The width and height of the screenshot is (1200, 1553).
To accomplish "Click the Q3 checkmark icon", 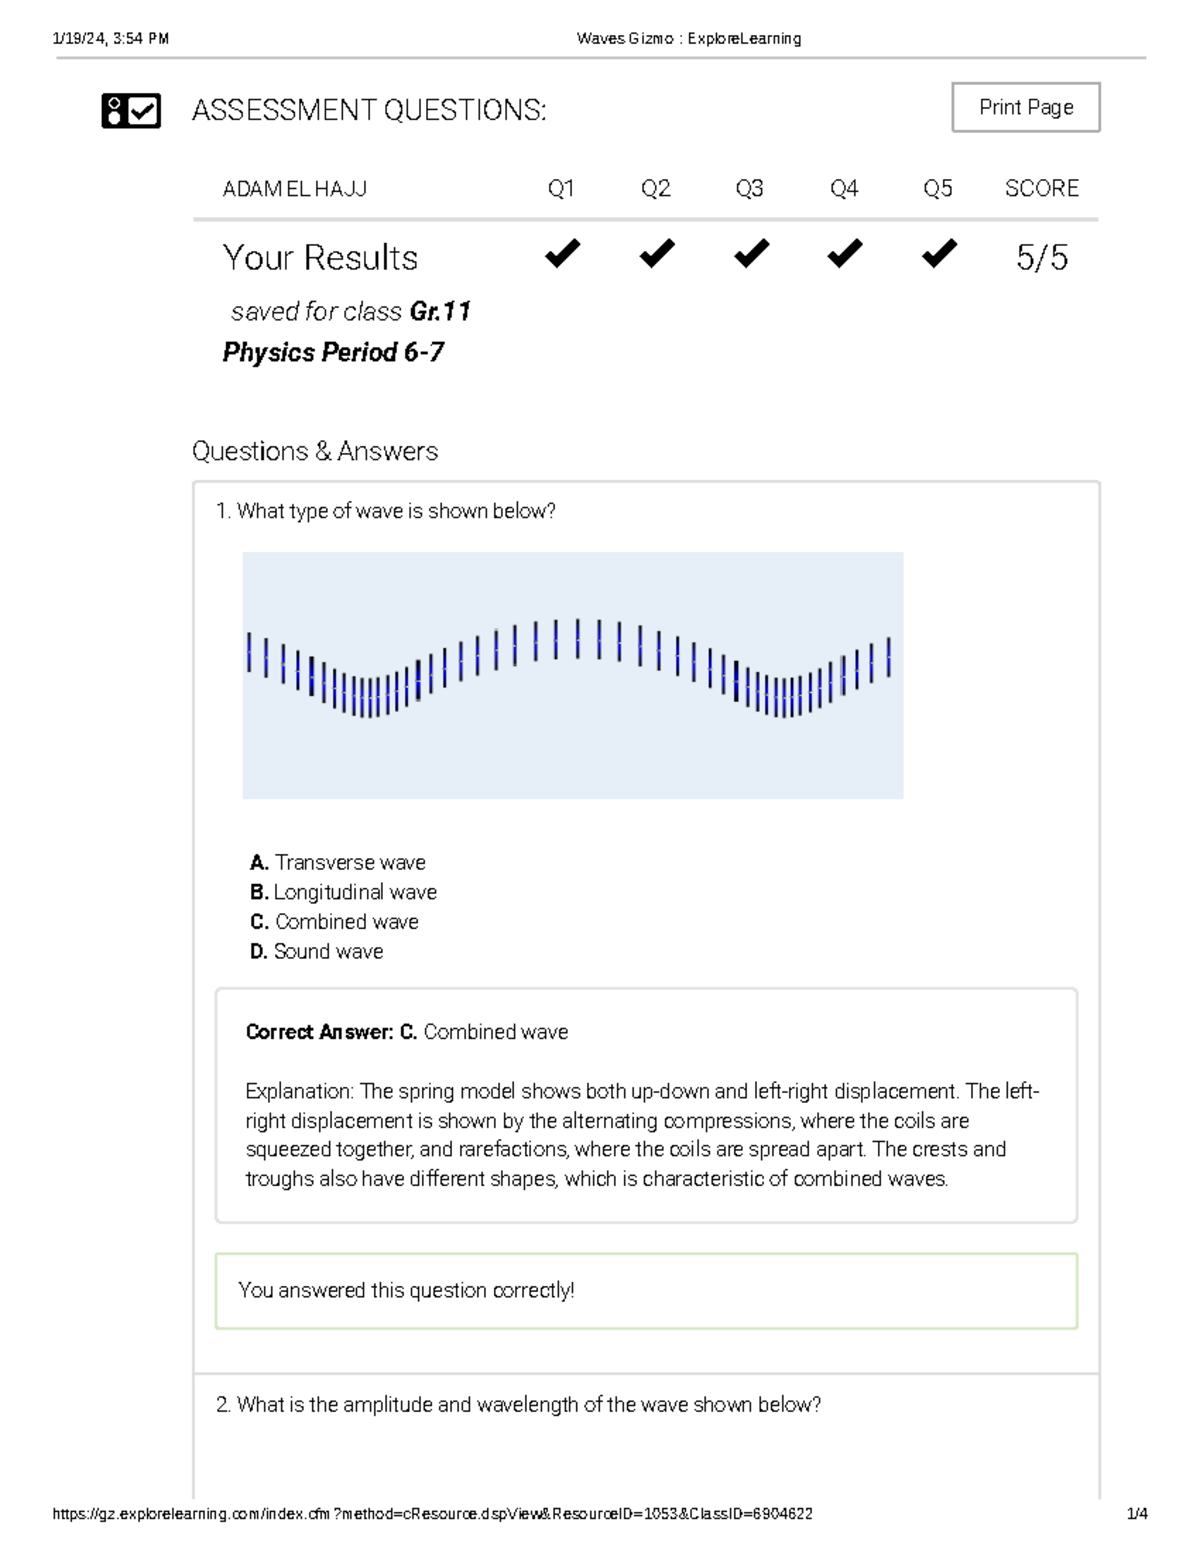I will tap(750, 253).
